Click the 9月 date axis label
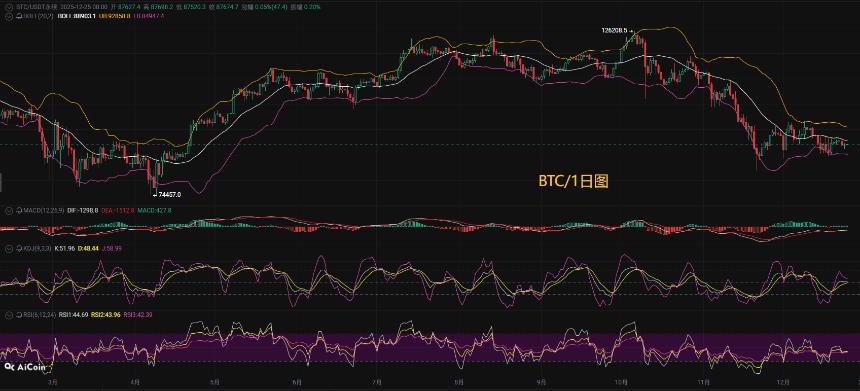The height and width of the screenshot is (391, 860). point(541,382)
